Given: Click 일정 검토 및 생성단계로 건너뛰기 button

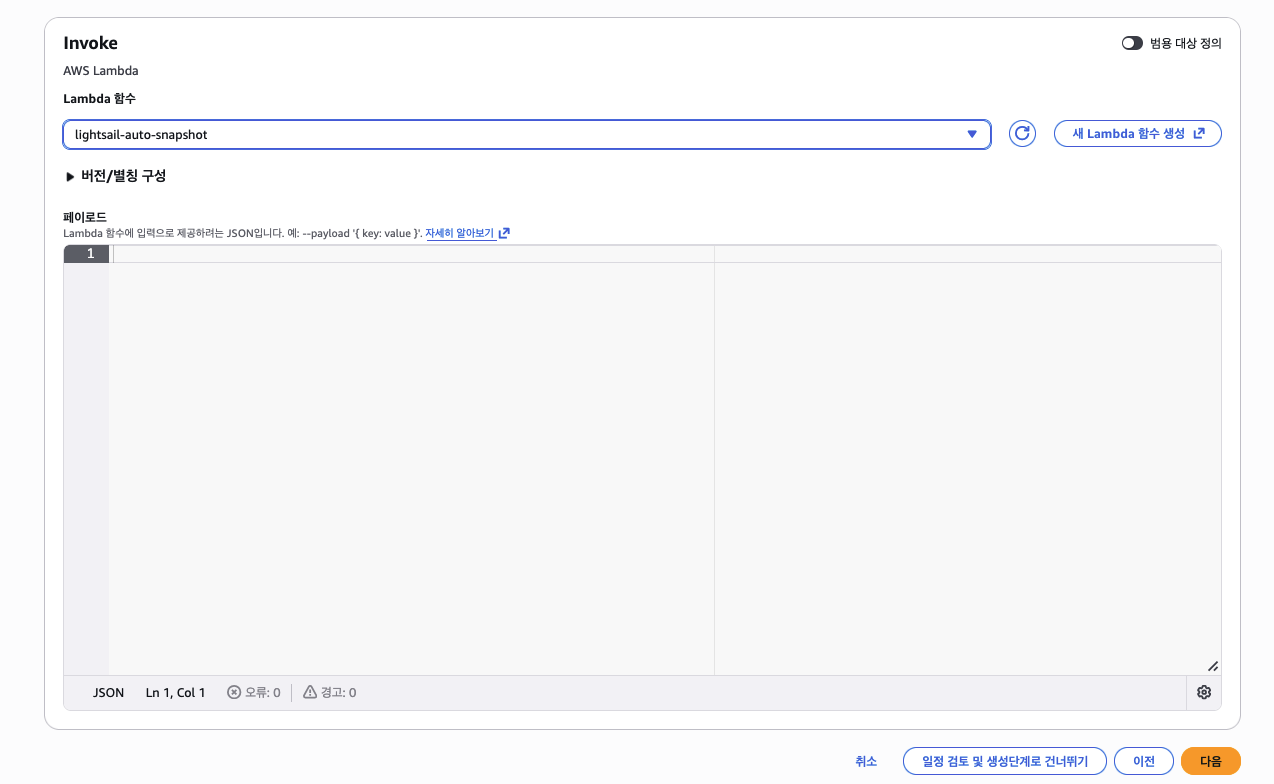Looking at the screenshot, I should point(1004,761).
